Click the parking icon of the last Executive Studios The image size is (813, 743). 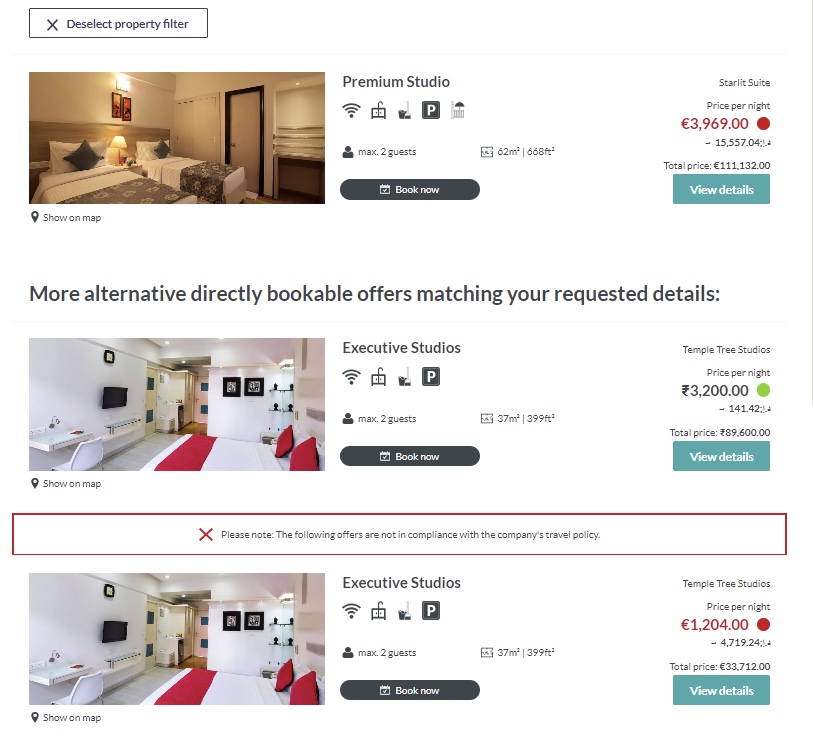click(430, 611)
